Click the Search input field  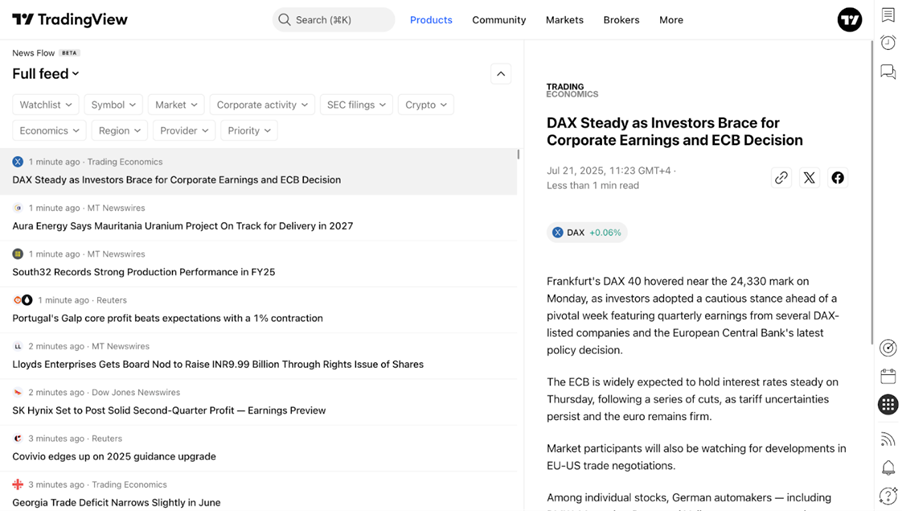click(x=334, y=20)
